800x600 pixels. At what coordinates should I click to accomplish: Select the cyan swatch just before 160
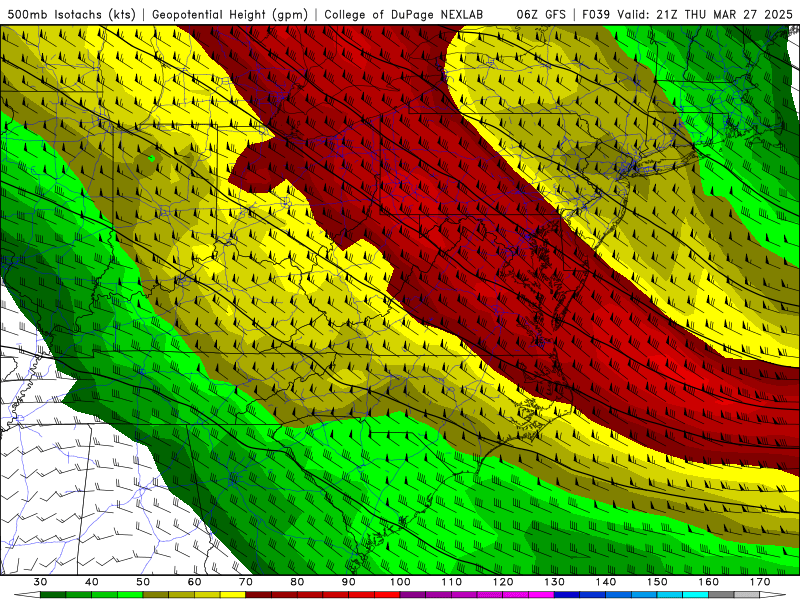696,595
